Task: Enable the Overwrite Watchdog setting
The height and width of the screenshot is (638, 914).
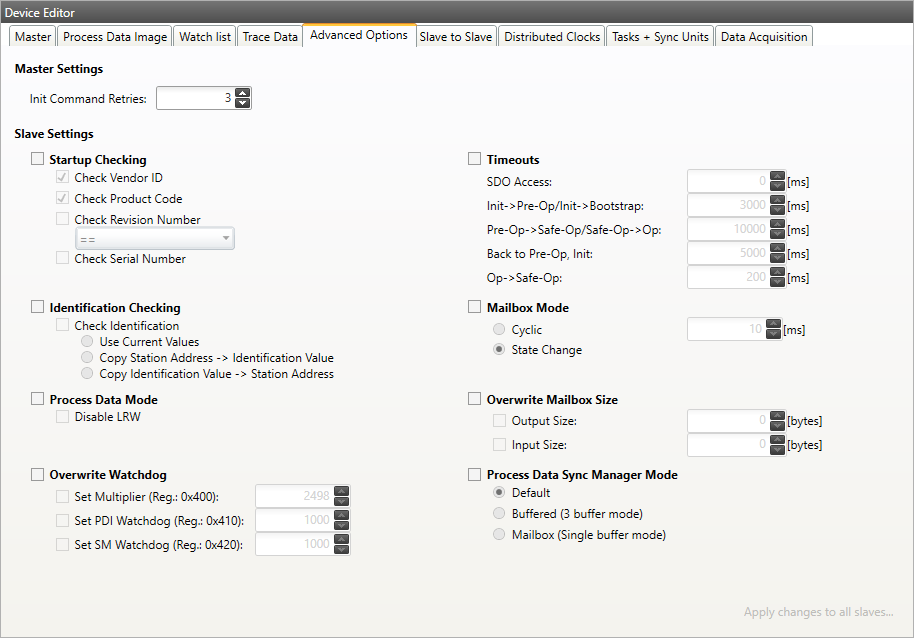Action: (x=37, y=474)
